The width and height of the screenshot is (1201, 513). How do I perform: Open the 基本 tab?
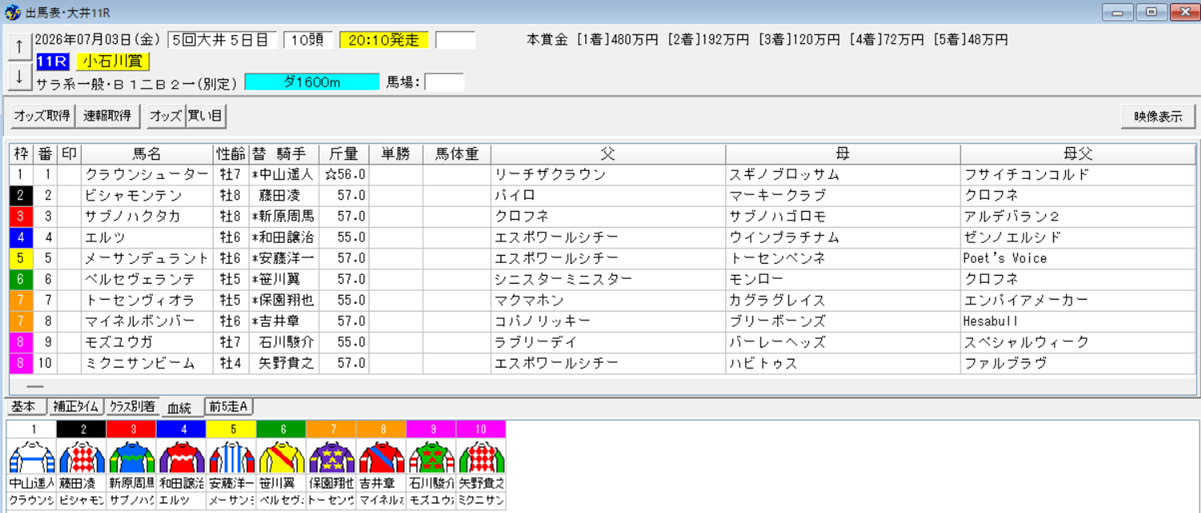(25, 406)
